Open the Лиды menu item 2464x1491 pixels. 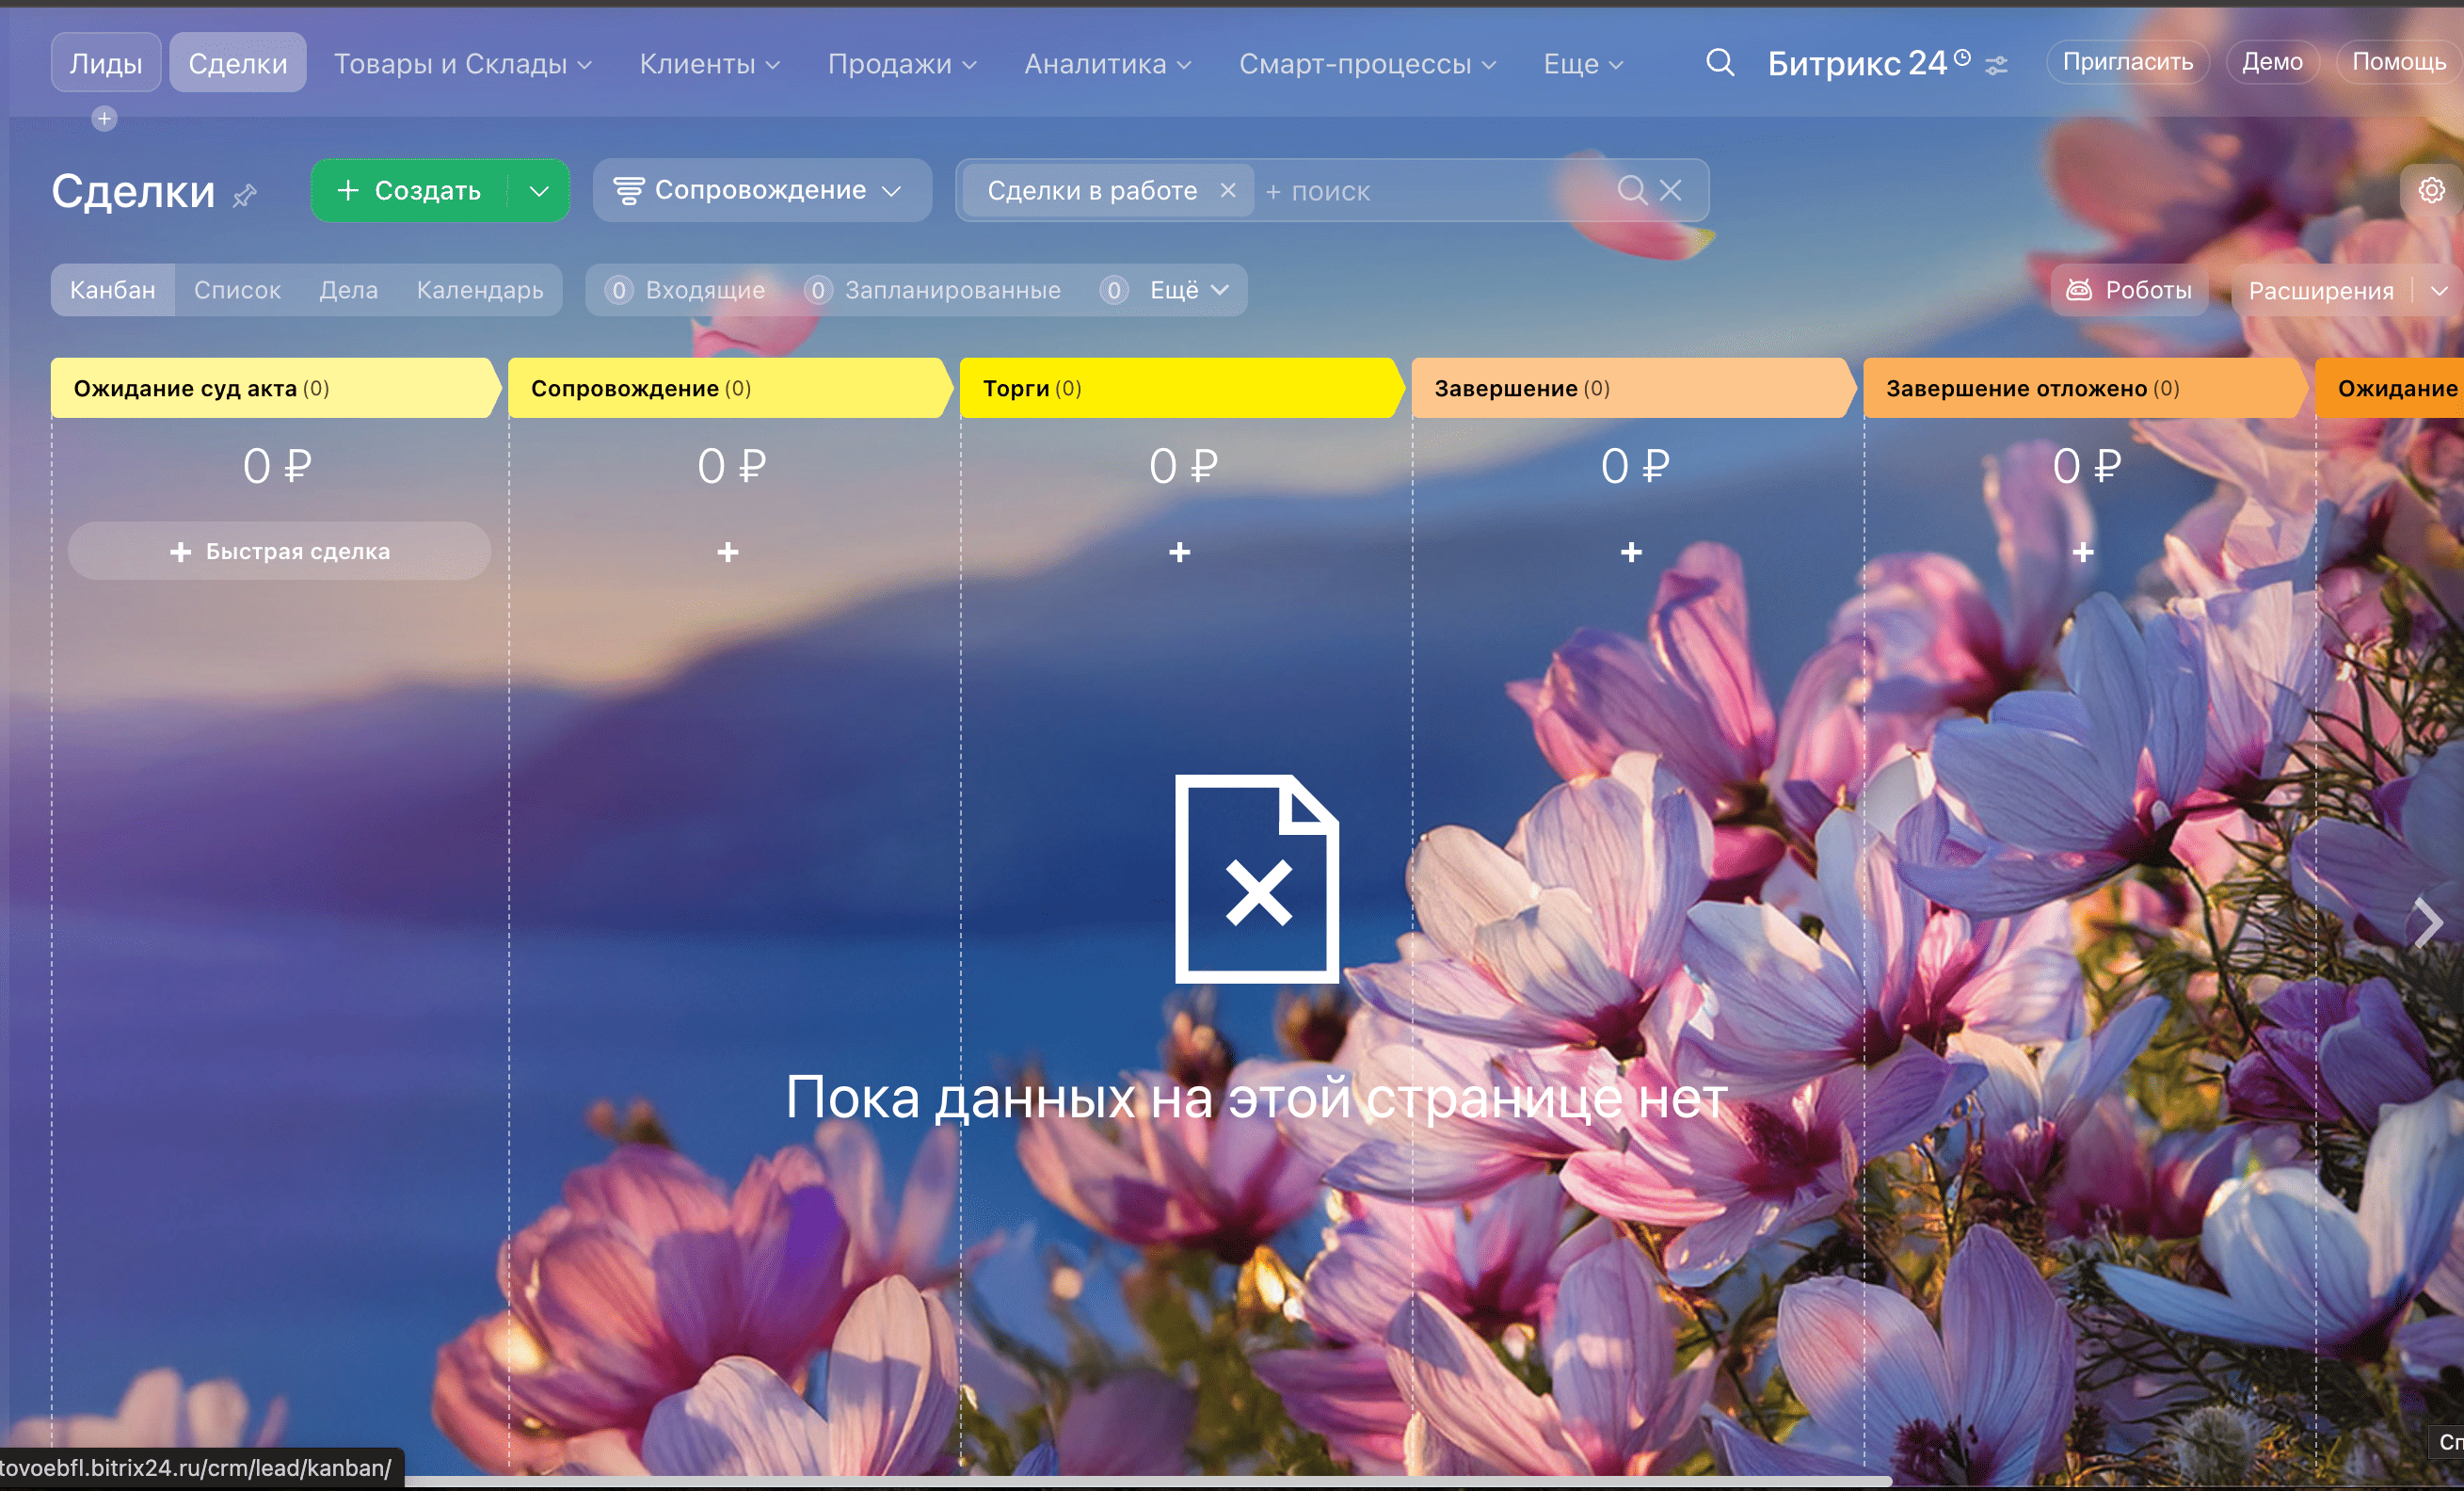coord(106,64)
